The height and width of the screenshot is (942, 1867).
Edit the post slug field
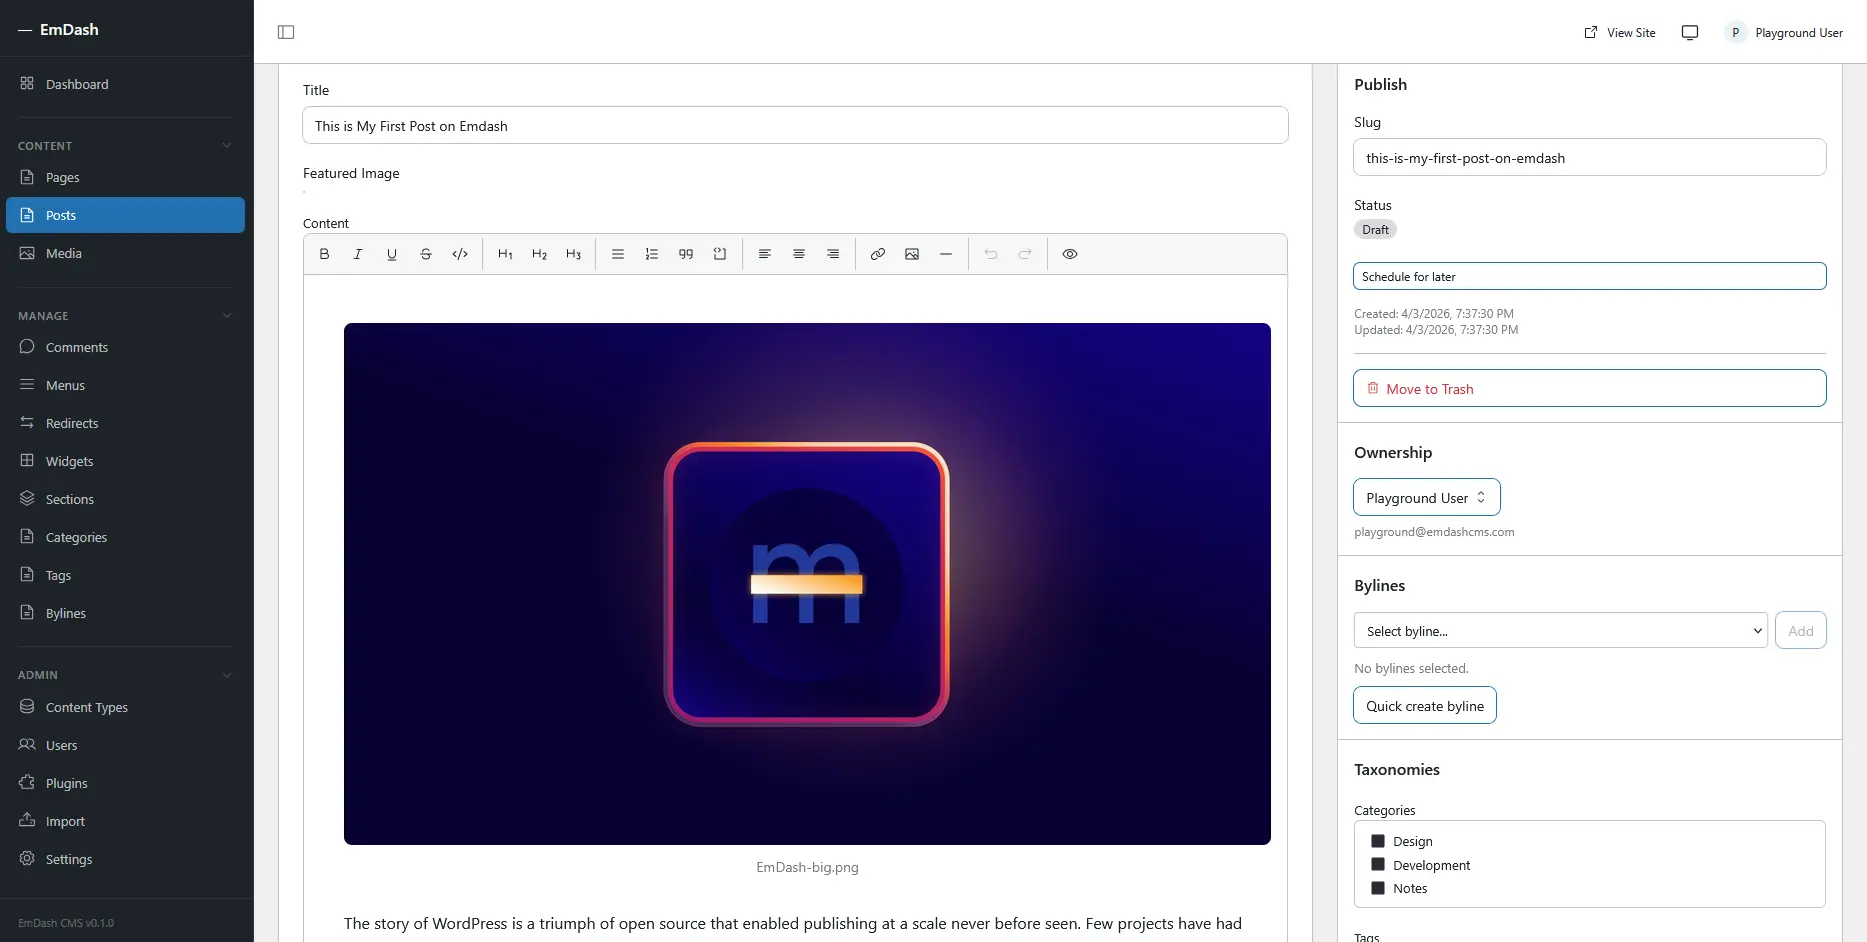point(1589,157)
